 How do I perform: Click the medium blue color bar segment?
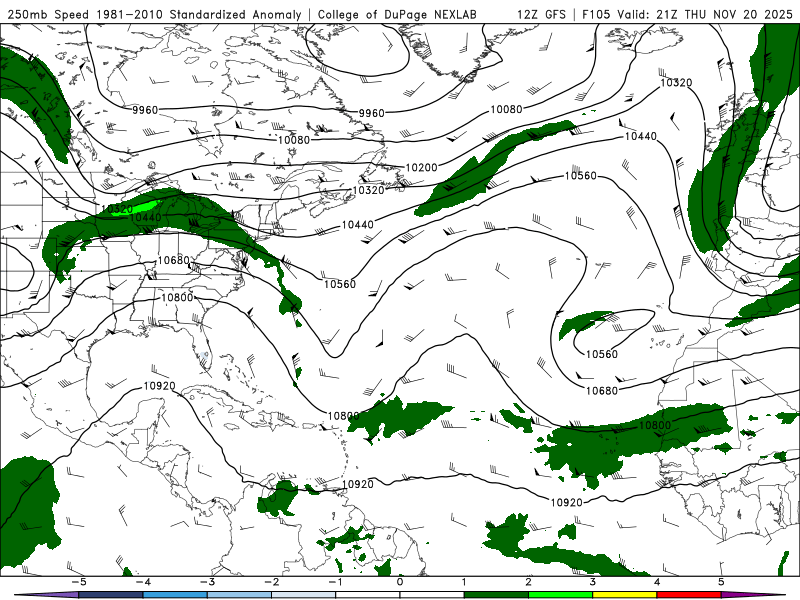[175, 595]
